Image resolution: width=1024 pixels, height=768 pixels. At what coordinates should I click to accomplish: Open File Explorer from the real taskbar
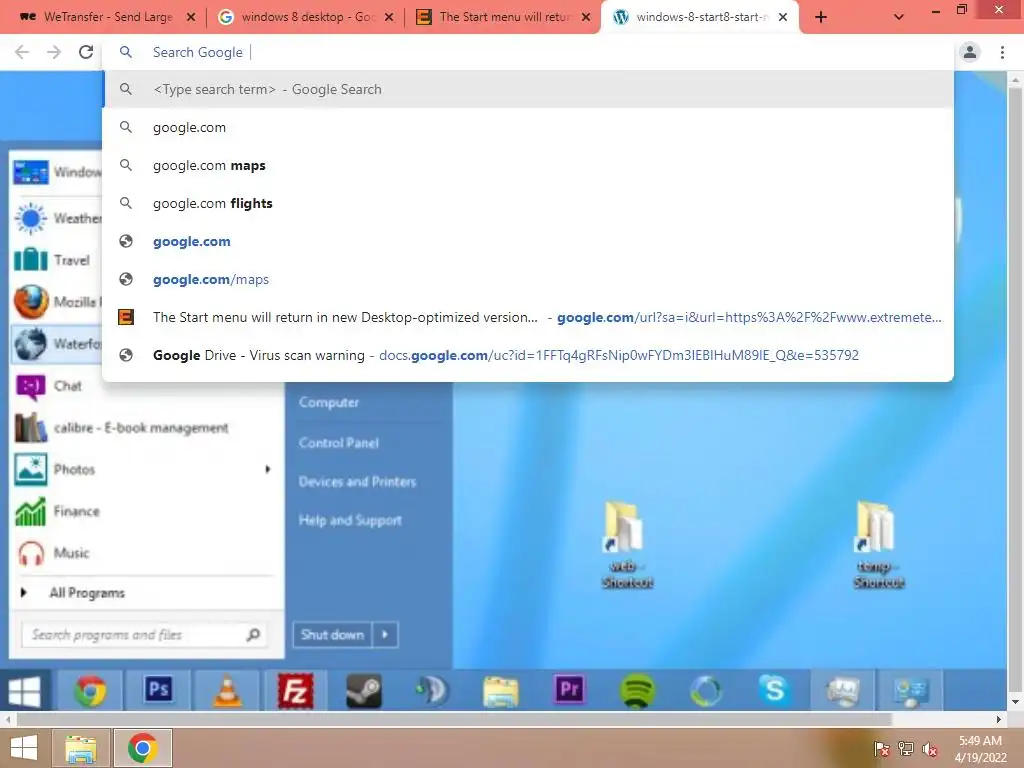[x=81, y=748]
